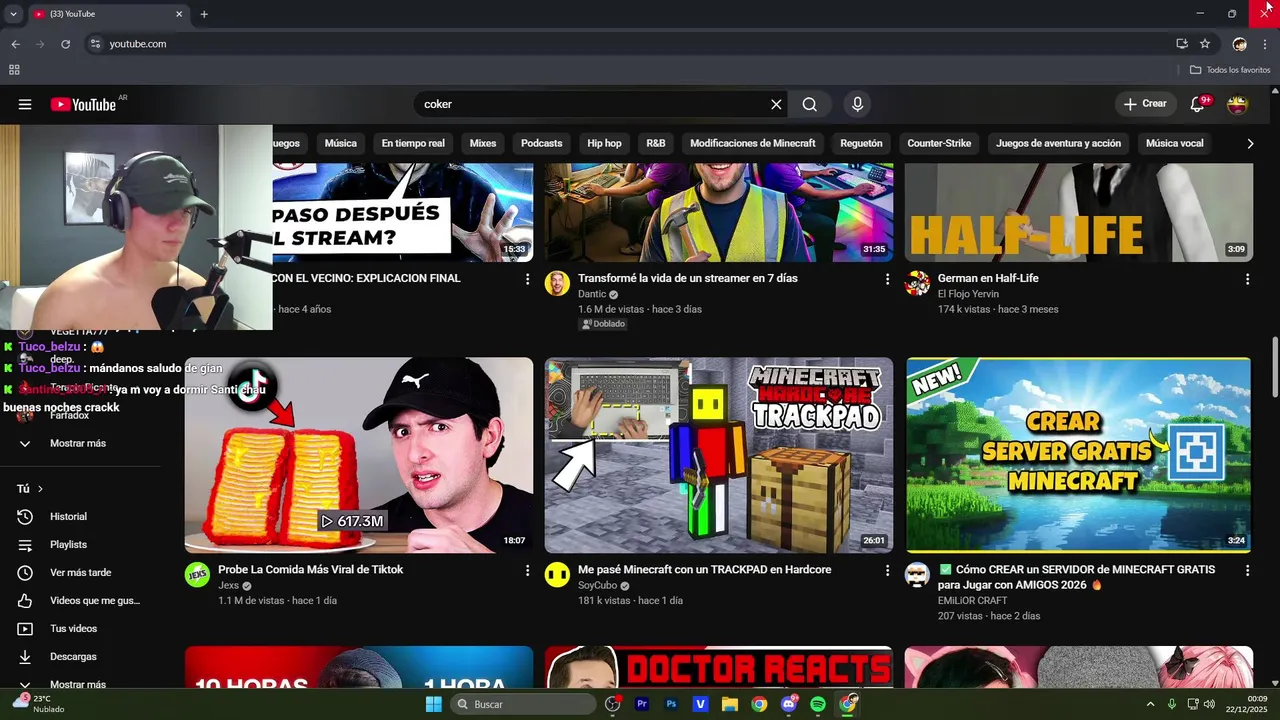Open the Tú section chevron
1280x720 pixels.
[x=40, y=489]
